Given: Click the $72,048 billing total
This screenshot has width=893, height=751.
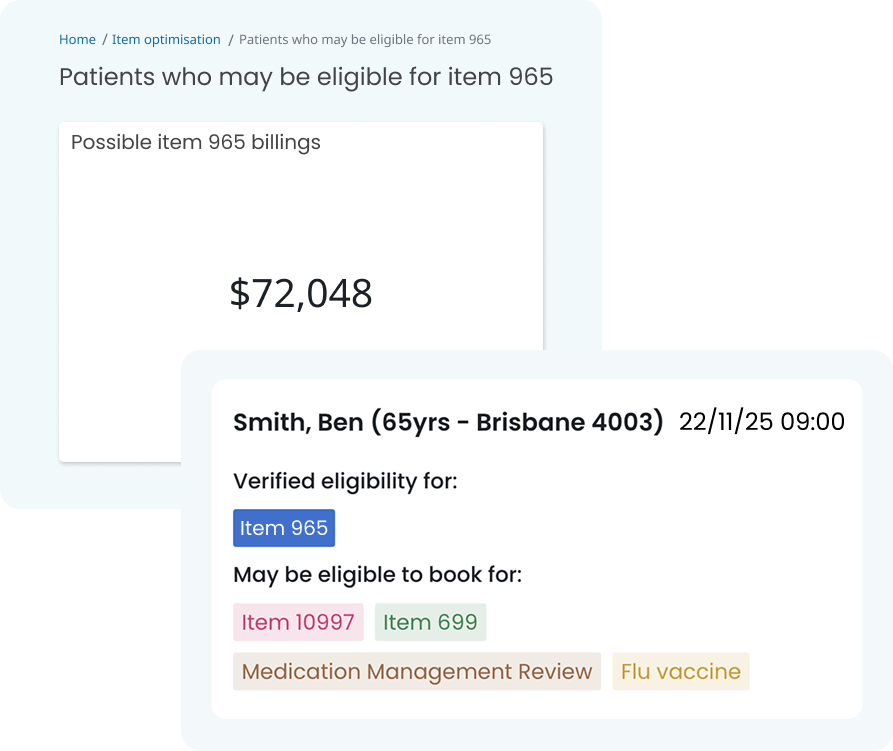Looking at the screenshot, I should click(x=301, y=293).
